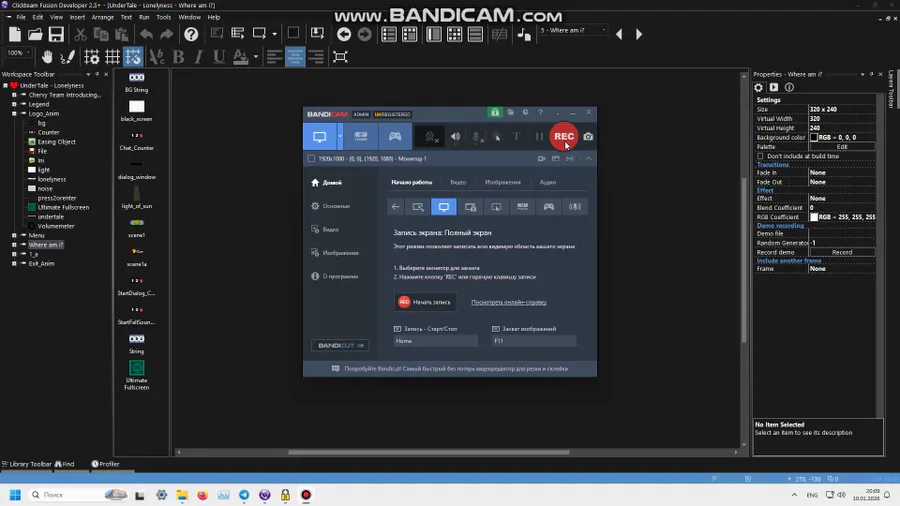Click the Windows taskbar search box
This screenshot has width=900, height=506.
78,495
